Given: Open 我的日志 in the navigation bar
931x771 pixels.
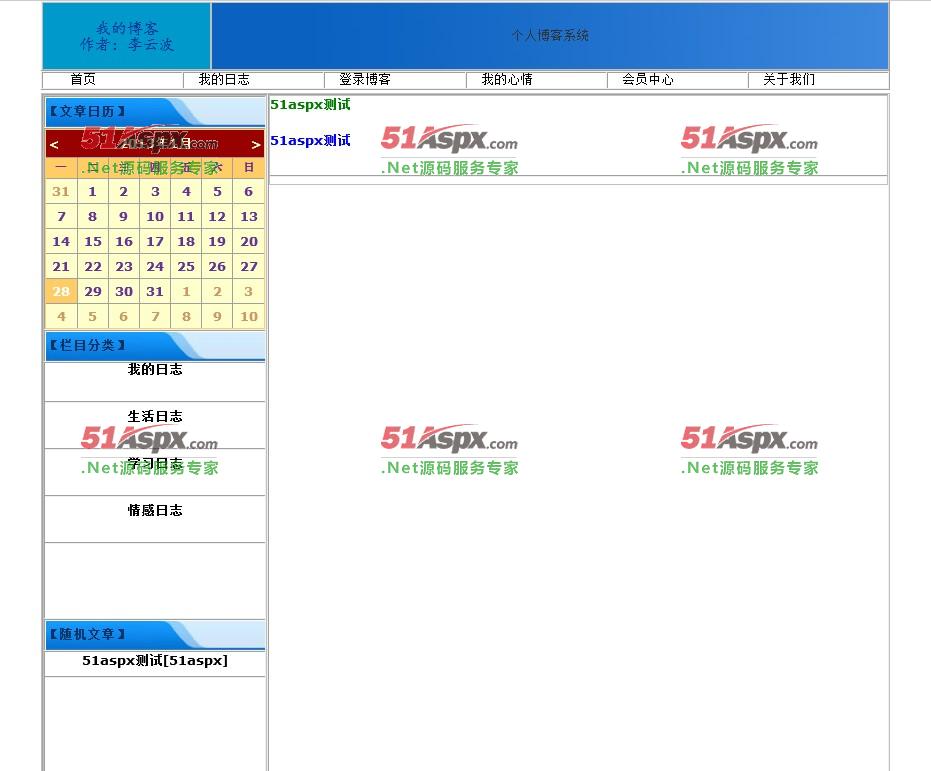Looking at the screenshot, I should (x=224, y=80).
